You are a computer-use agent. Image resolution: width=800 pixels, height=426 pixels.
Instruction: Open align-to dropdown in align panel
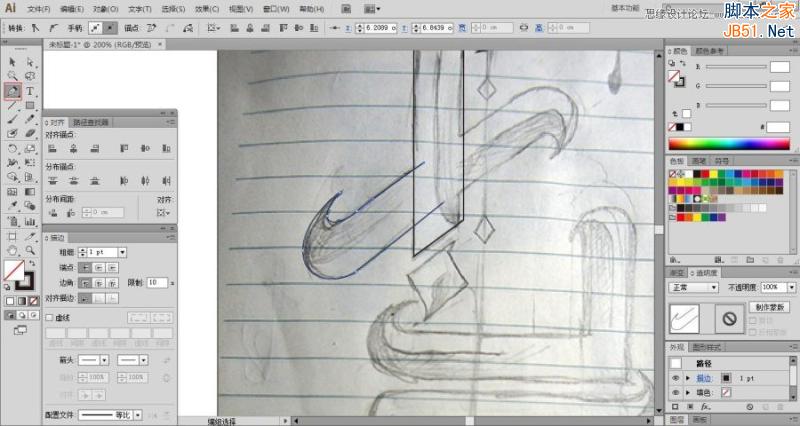coord(164,212)
